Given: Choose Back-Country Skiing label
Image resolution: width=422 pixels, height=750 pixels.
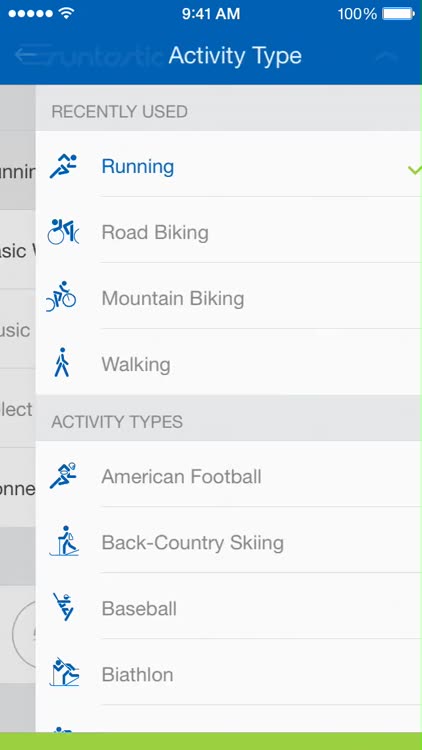Looking at the screenshot, I should pos(193,543).
